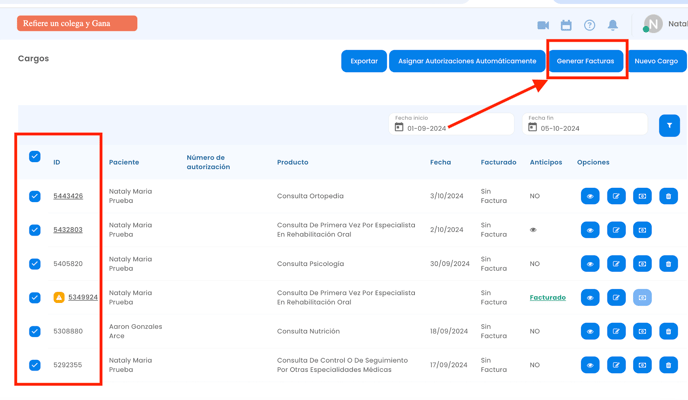
Task: Register payment for charge 5432803
Action: pyautogui.click(x=642, y=230)
